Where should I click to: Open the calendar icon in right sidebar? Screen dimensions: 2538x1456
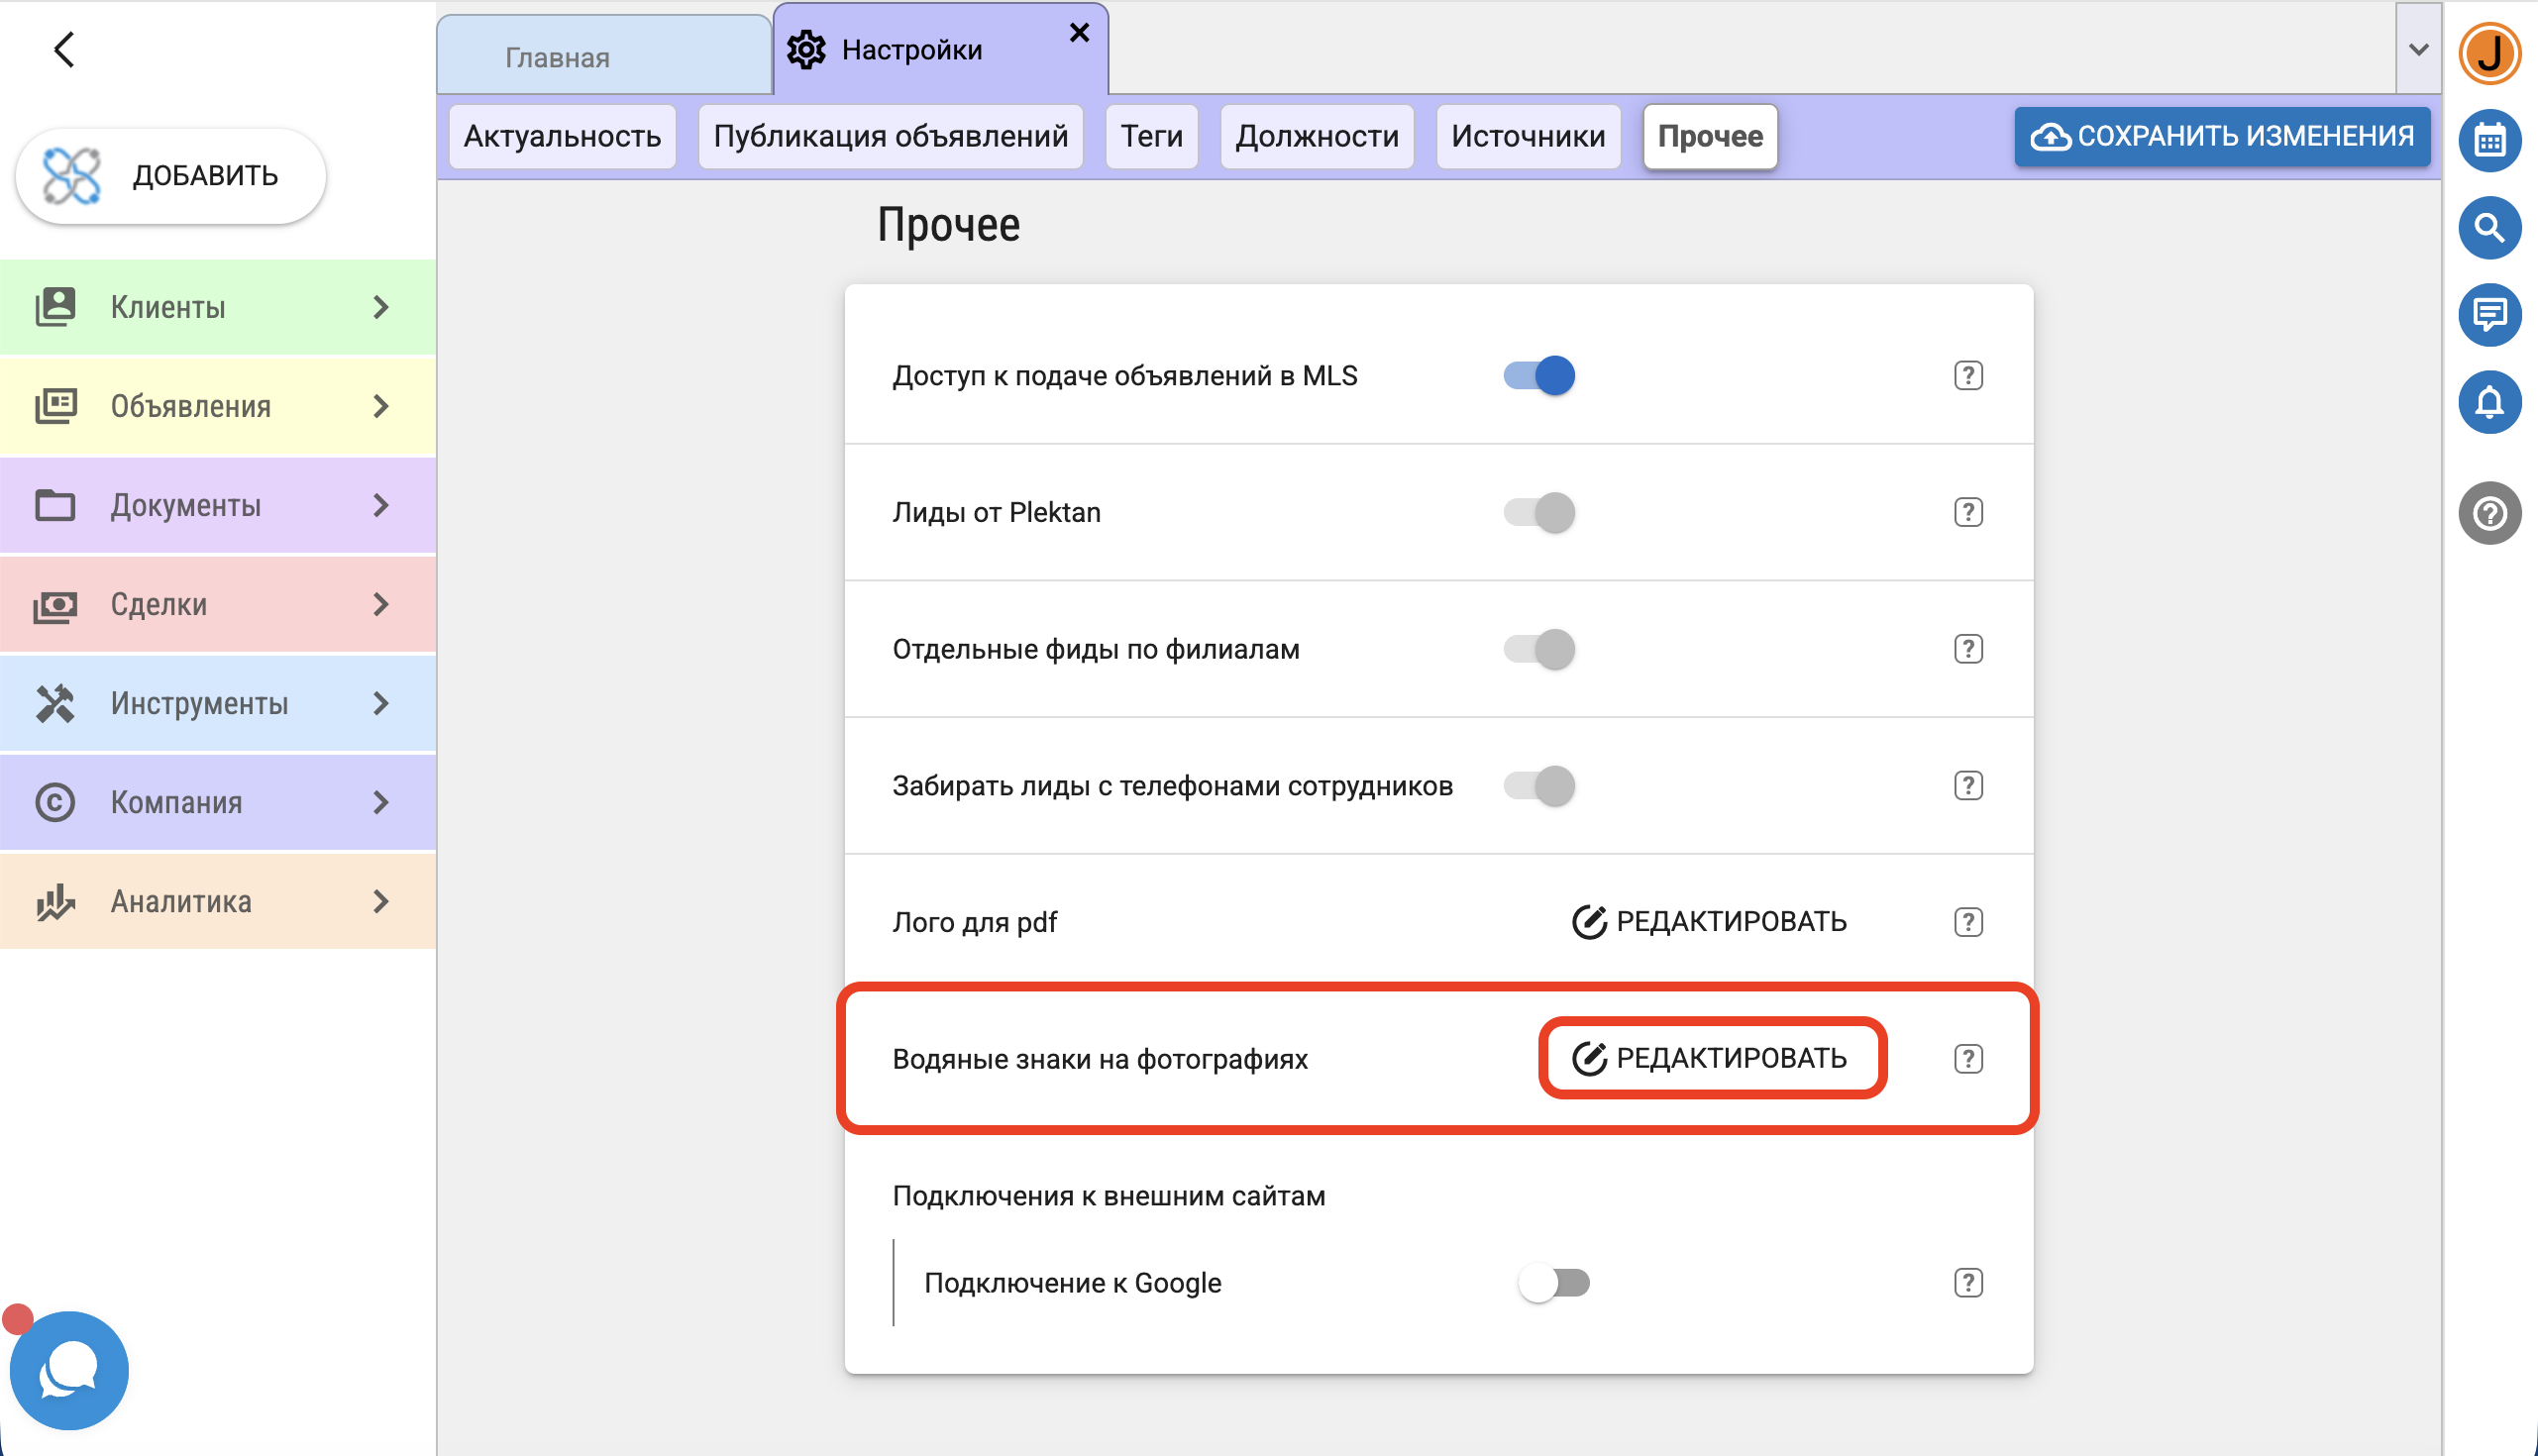coord(2488,141)
